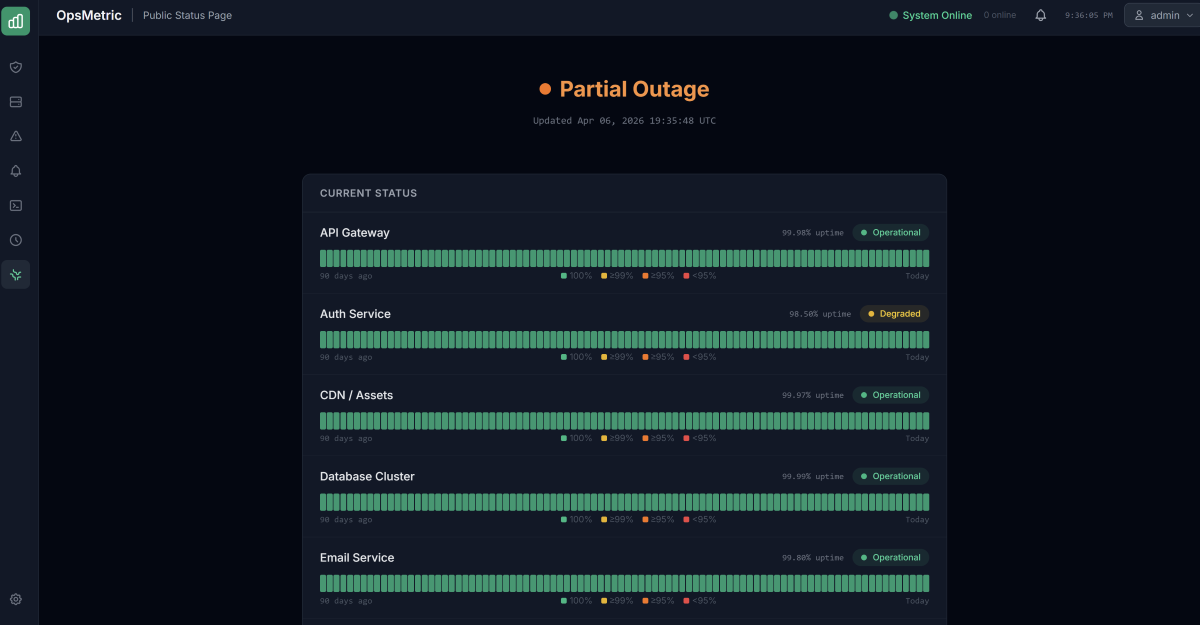Select the Public Status Page header item
This screenshot has height=625, width=1200.
point(186,15)
